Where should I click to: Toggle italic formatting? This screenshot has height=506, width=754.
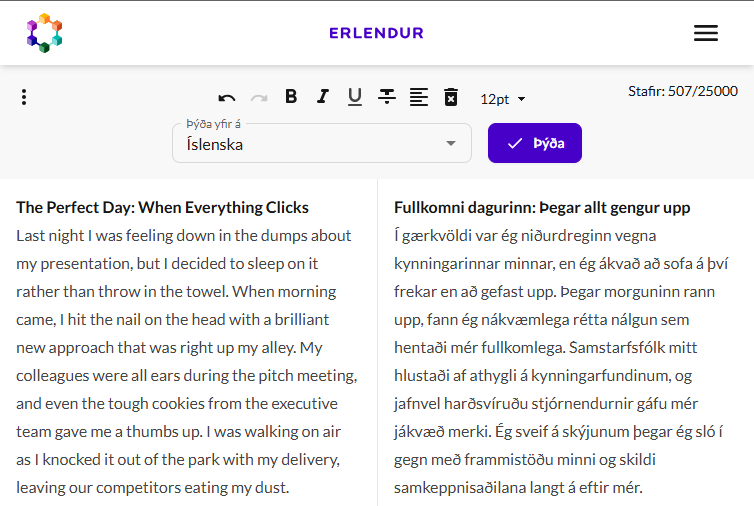(323, 97)
